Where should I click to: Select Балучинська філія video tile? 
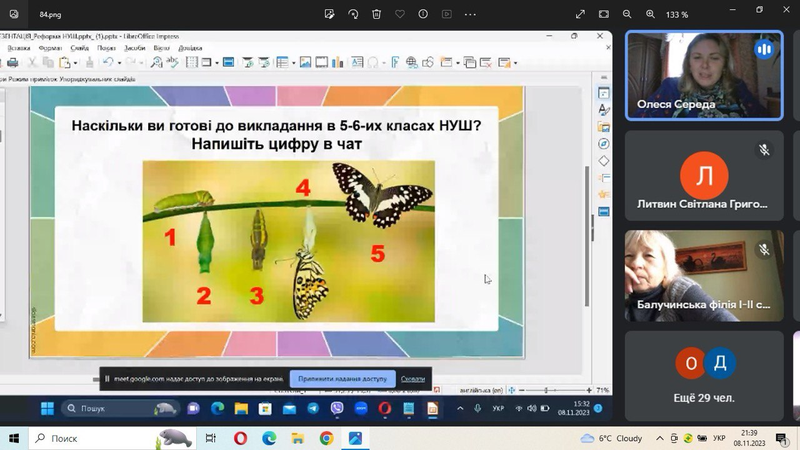pos(704,276)
